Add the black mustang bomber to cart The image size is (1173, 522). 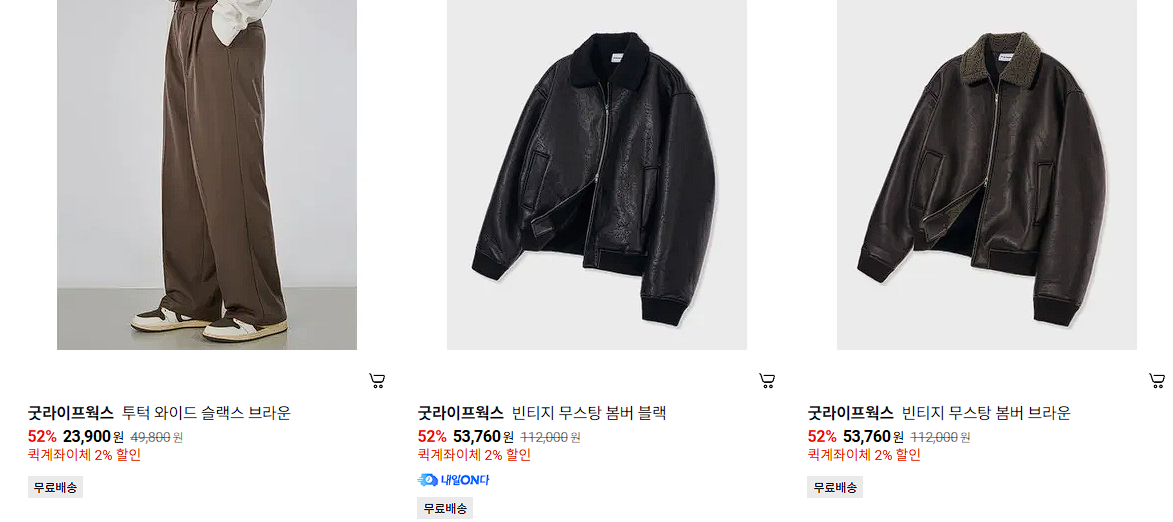point(767,381)
